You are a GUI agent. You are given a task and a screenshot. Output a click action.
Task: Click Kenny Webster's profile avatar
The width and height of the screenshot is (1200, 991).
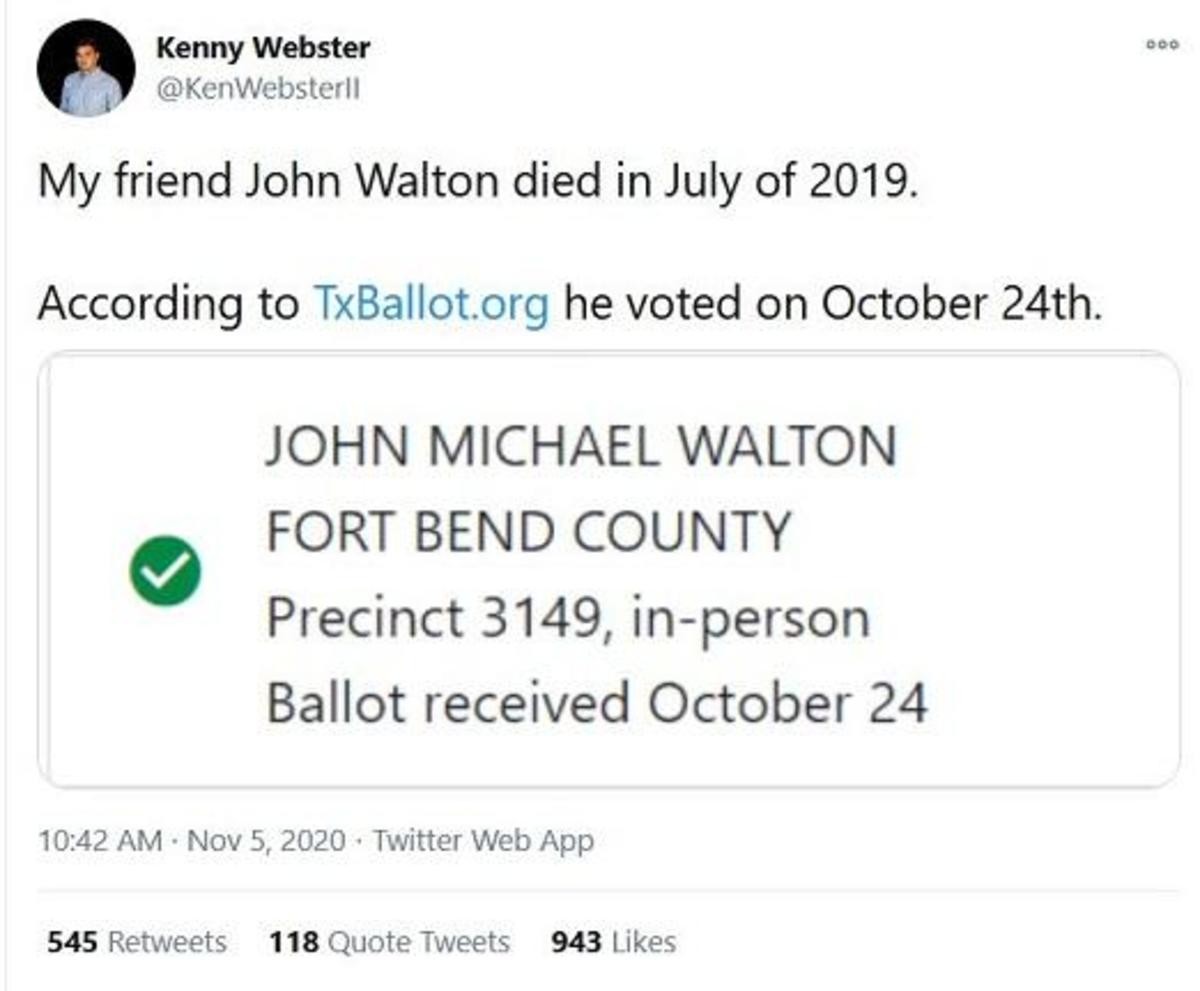pos(86,68)
